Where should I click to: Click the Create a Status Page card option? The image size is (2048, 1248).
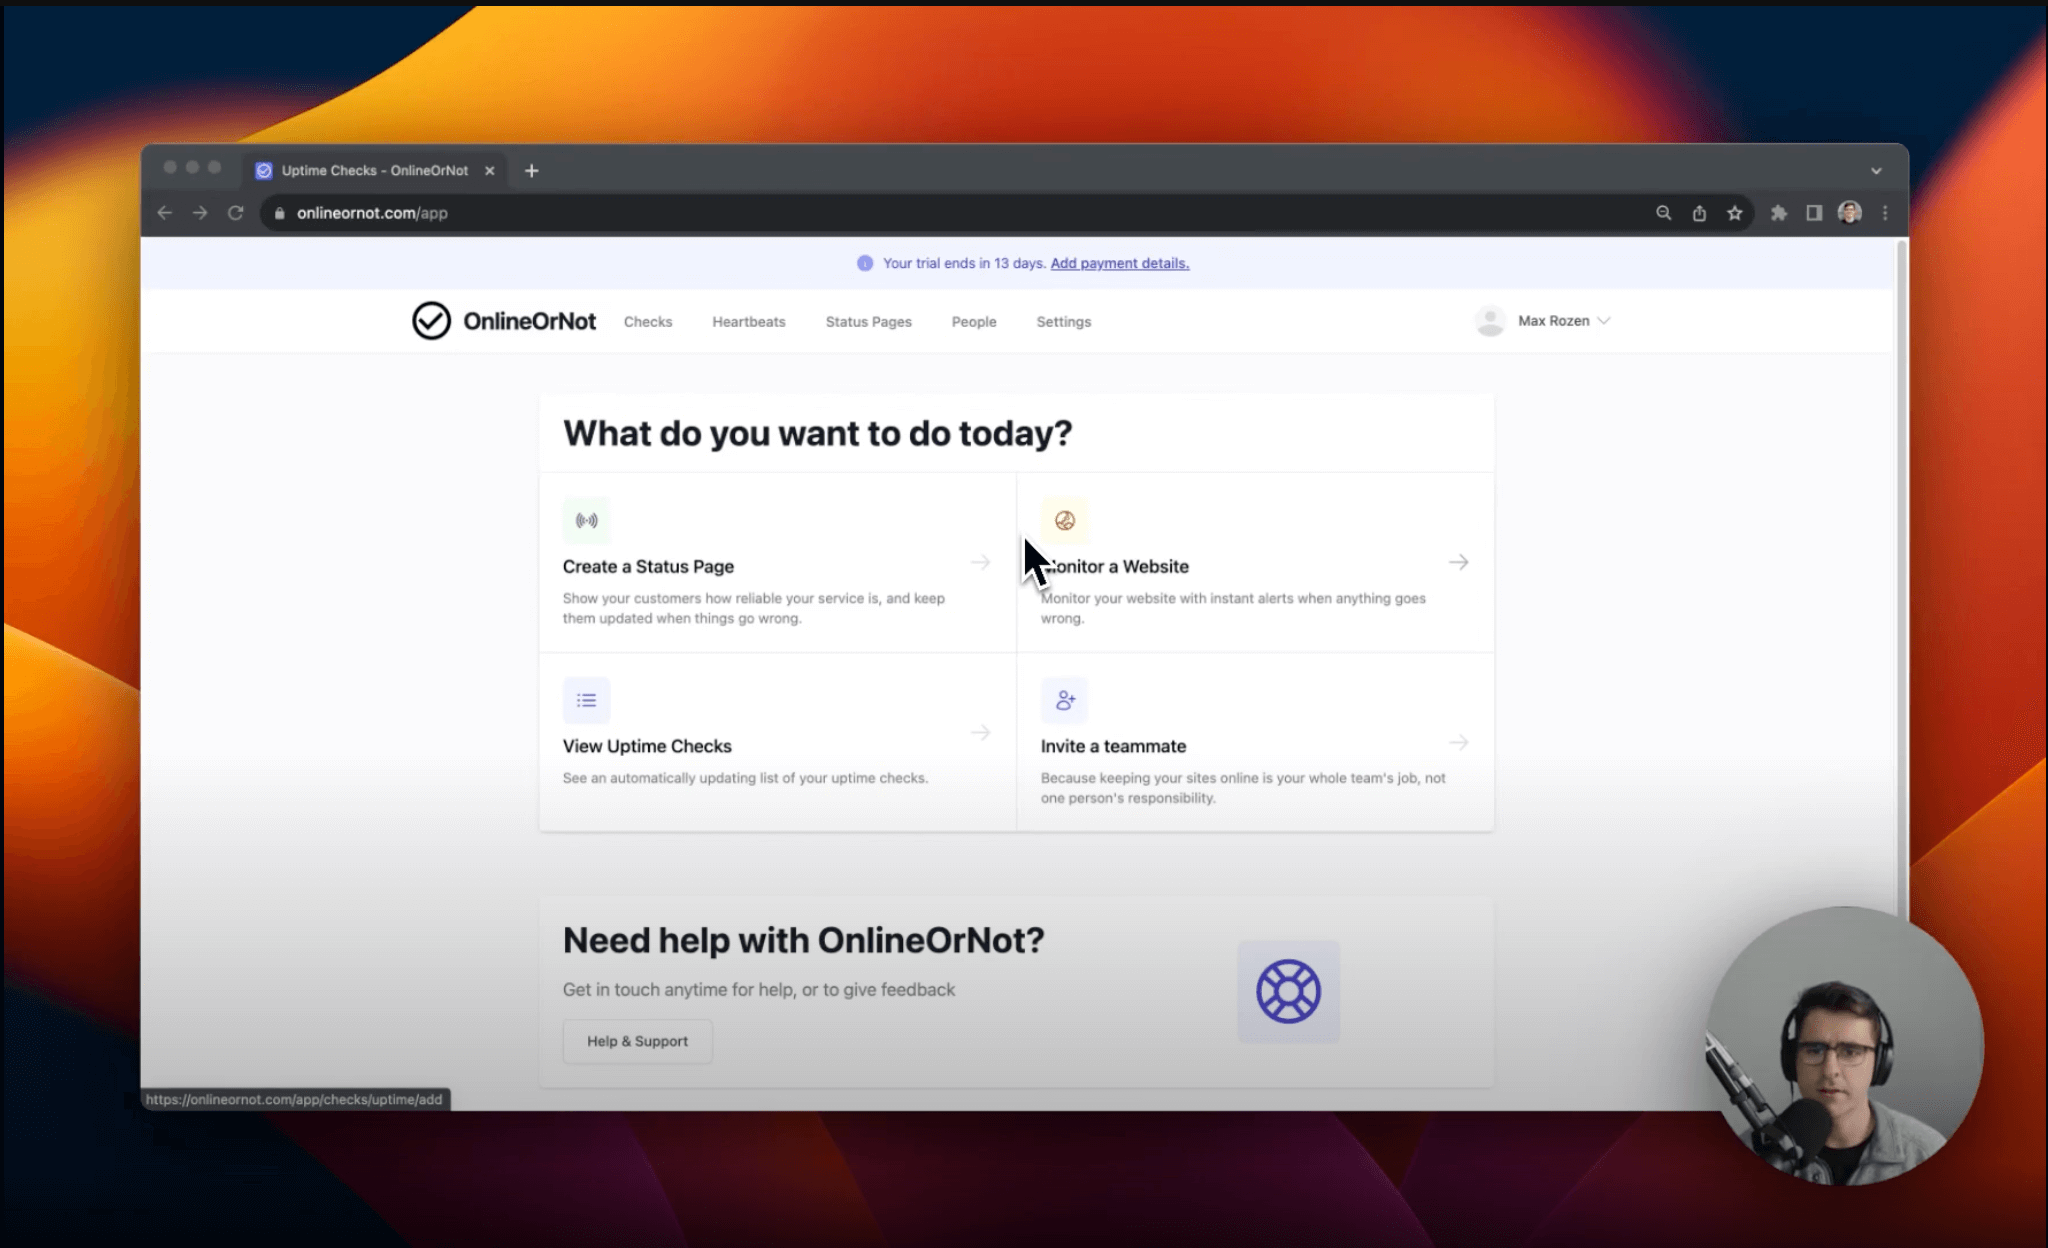(x=777, y=566)
